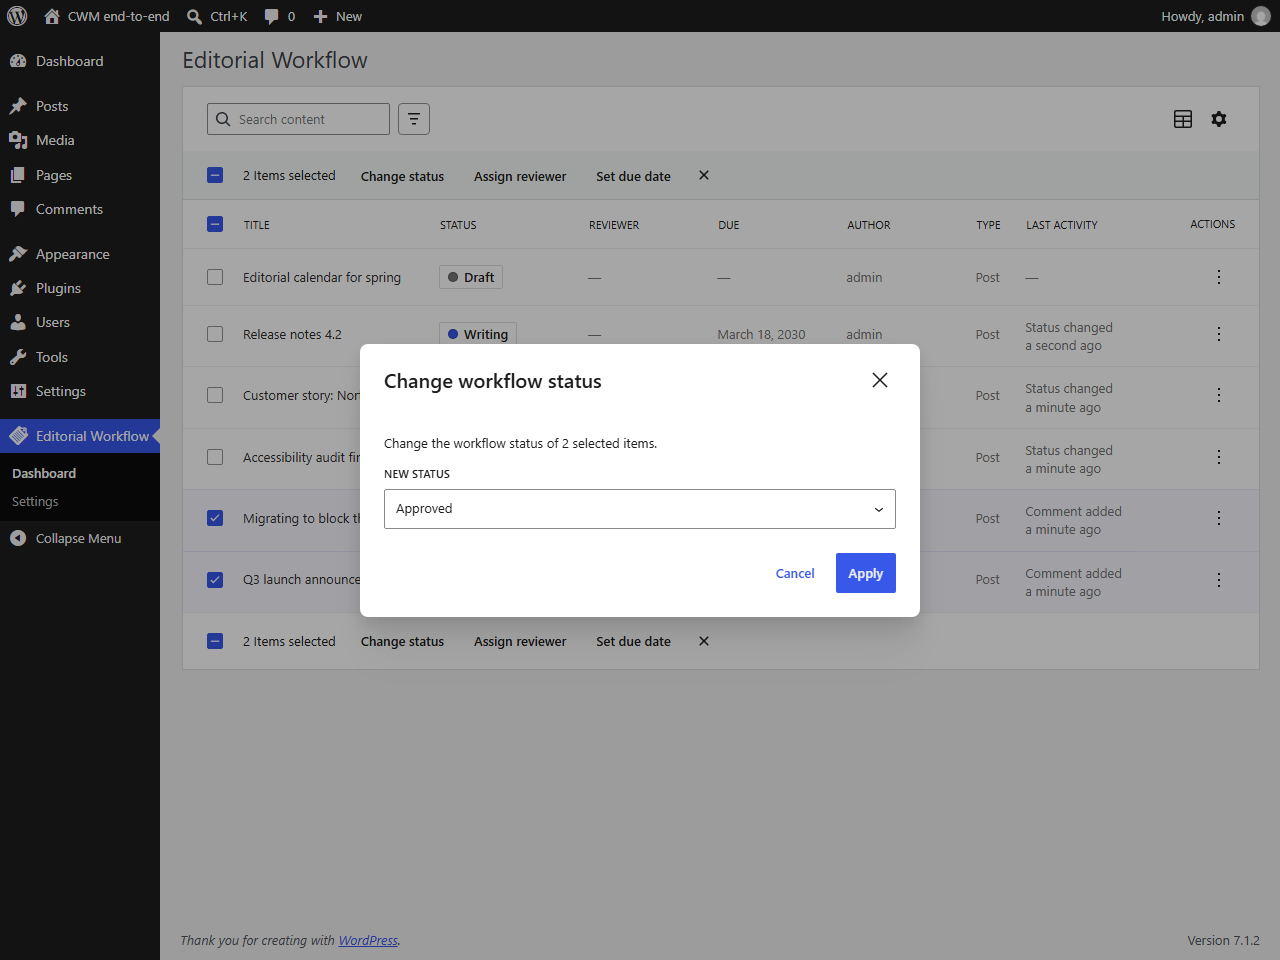Viewport: 1280px width, 960px height.
Task: Click Change status in bottom bulk bar
Action: tap(402, 642)
